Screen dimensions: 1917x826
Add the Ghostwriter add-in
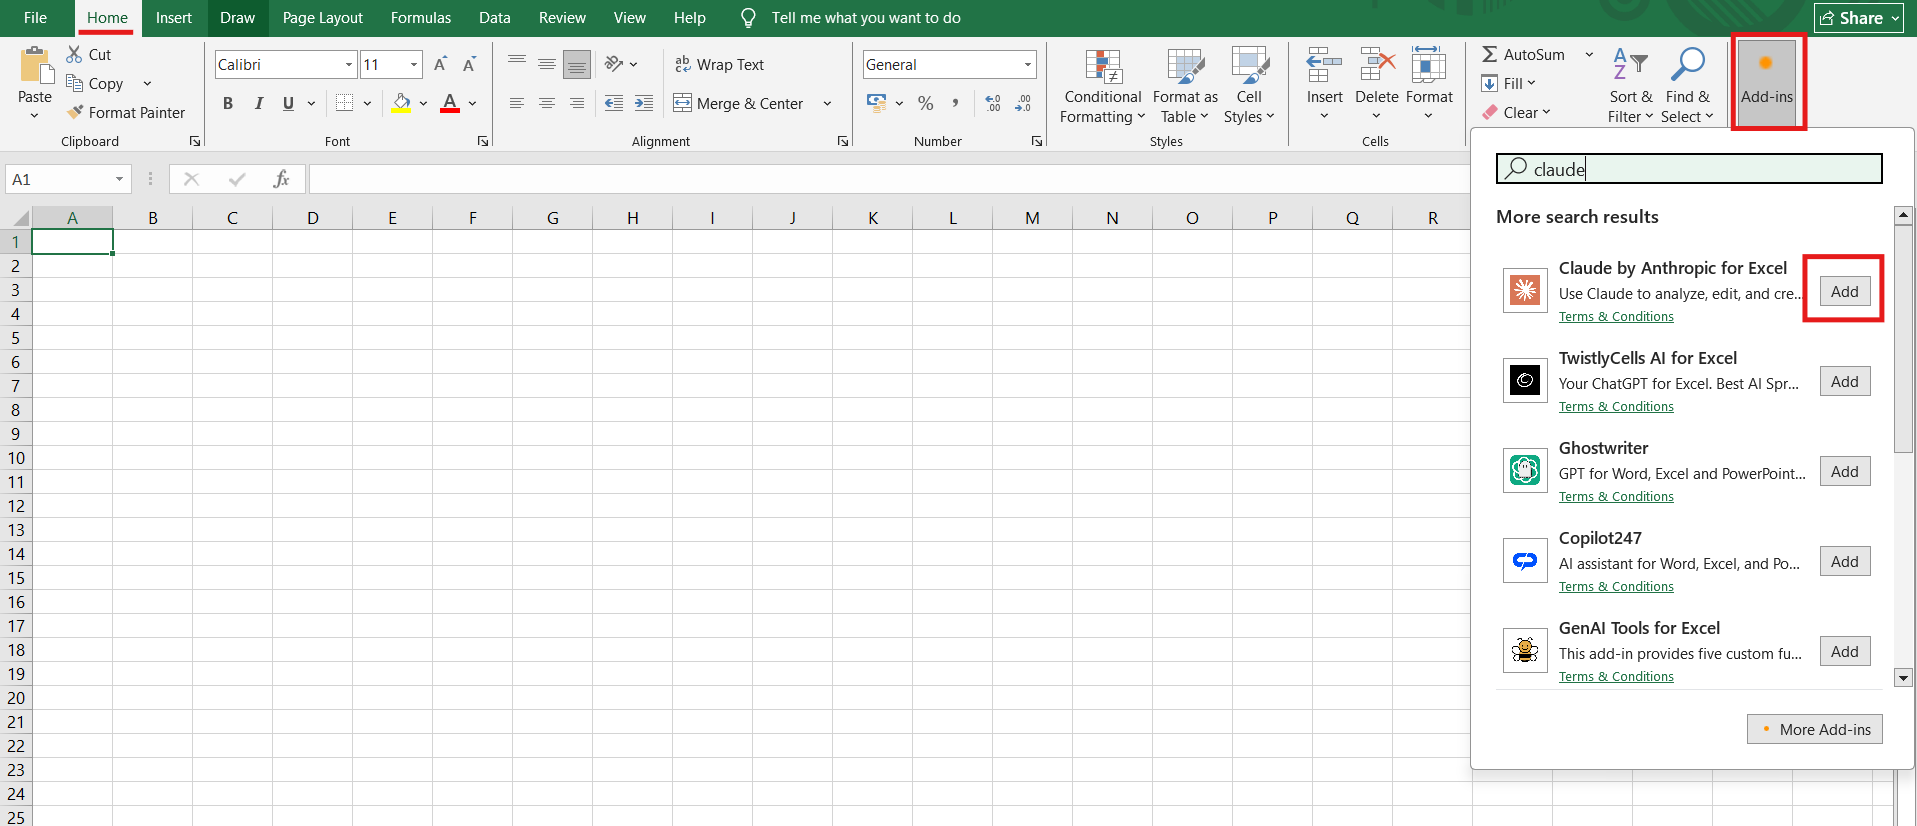click(x=1845, y=471)
